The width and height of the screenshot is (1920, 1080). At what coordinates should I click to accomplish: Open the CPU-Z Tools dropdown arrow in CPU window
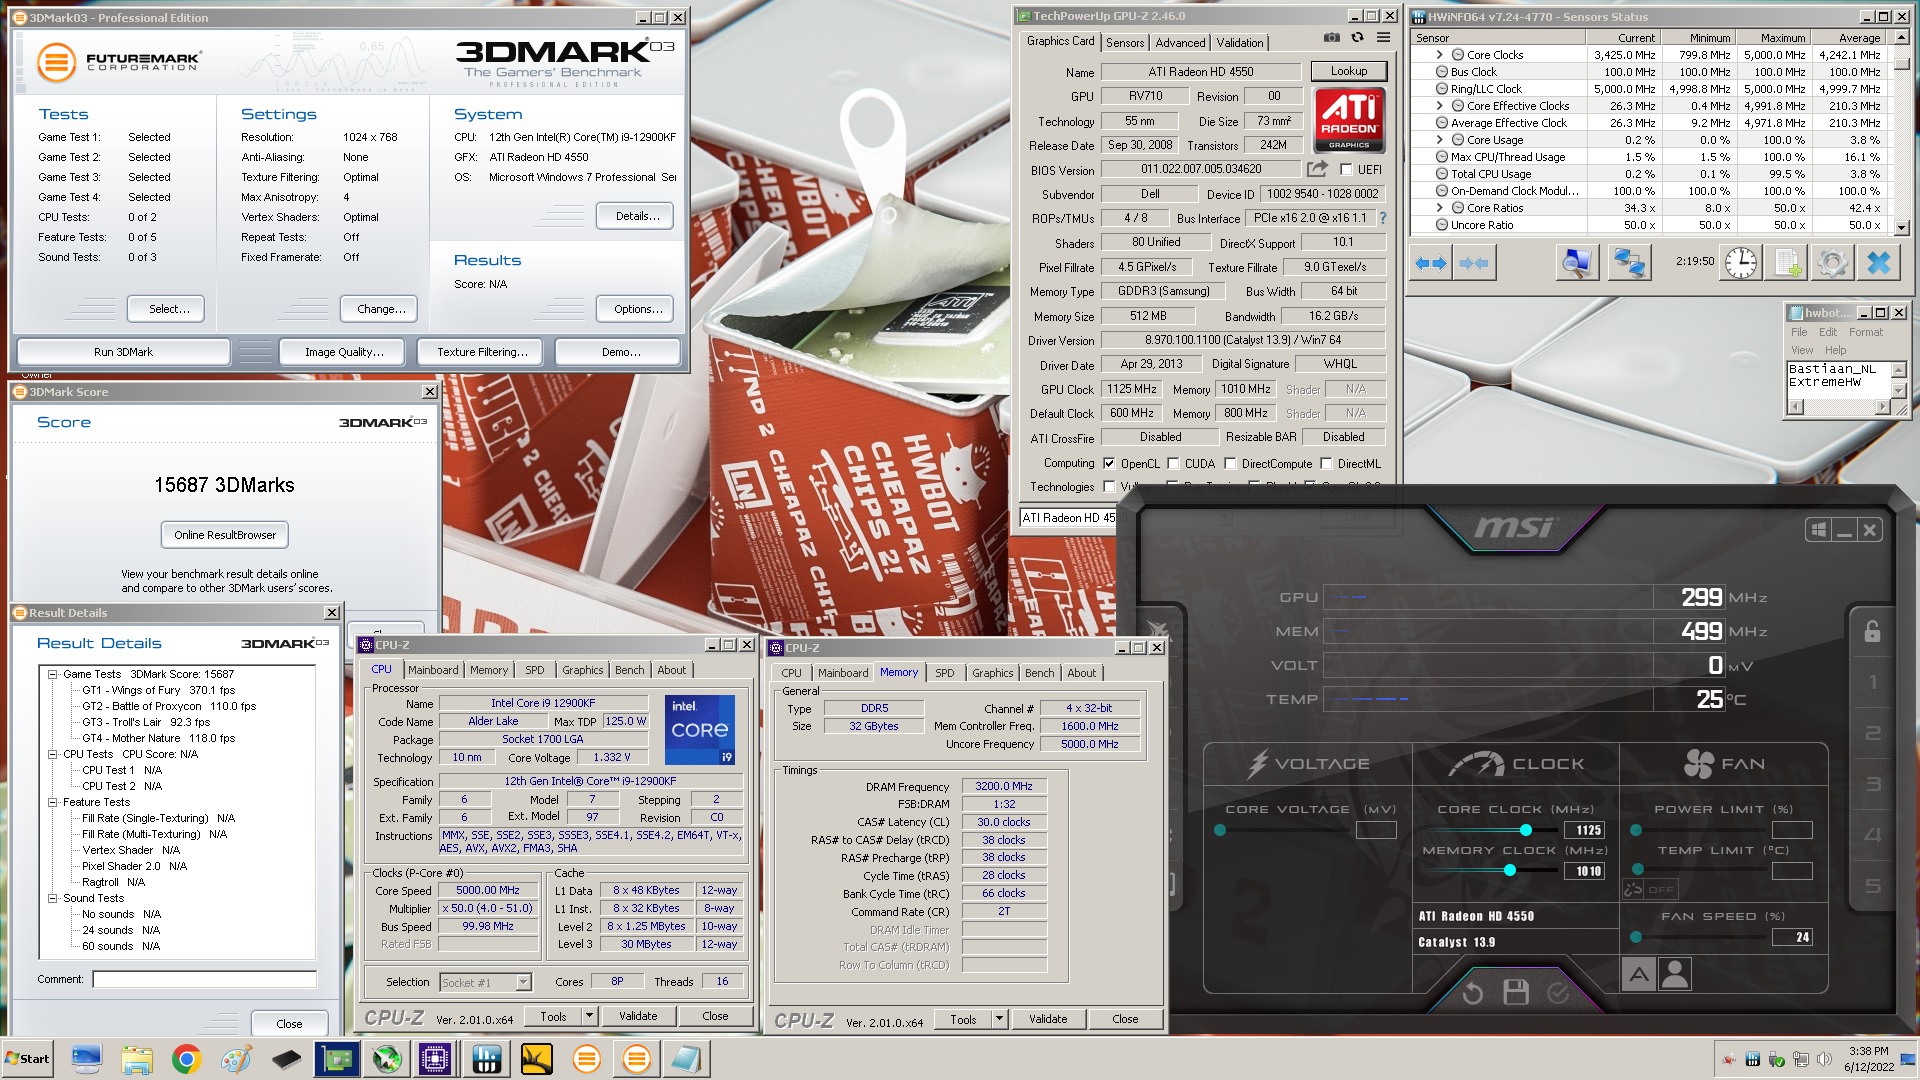[x=589, y=1016]
